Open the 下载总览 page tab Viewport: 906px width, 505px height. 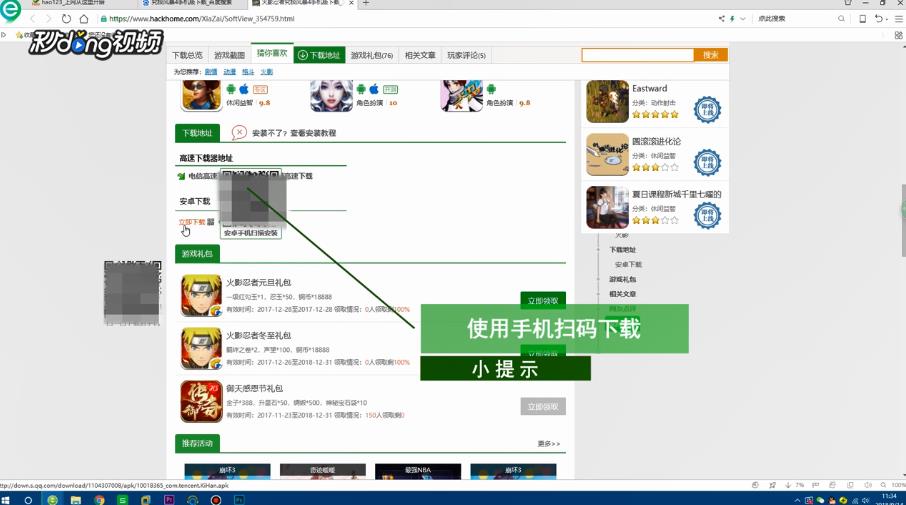[x=187, y=55]
